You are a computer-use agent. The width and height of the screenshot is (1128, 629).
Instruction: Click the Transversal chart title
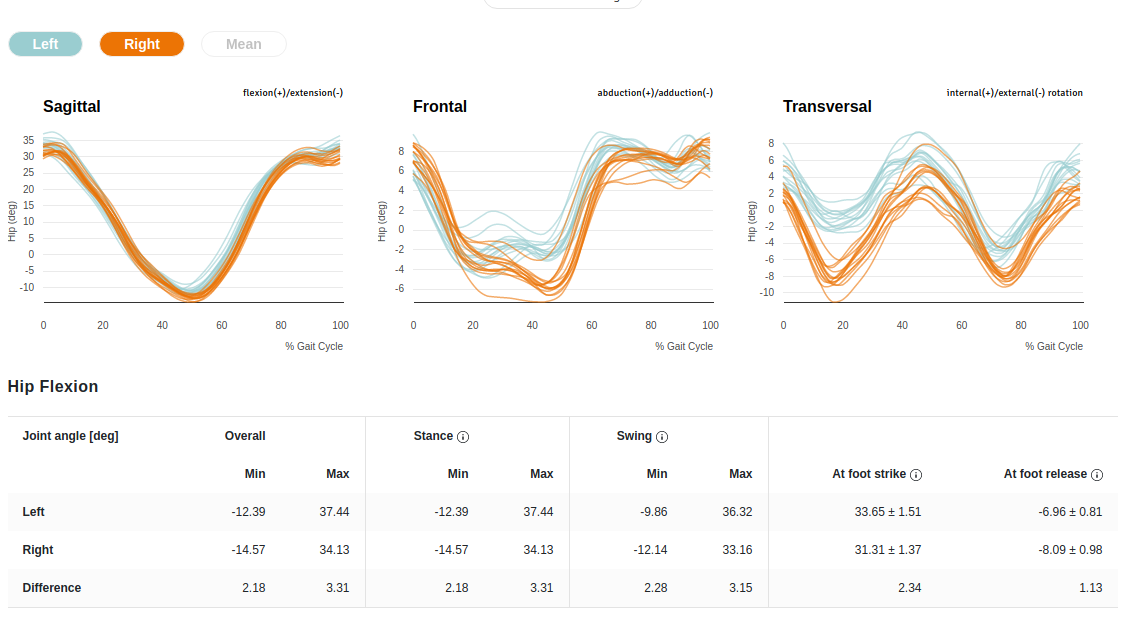click(x=827, y=107)
